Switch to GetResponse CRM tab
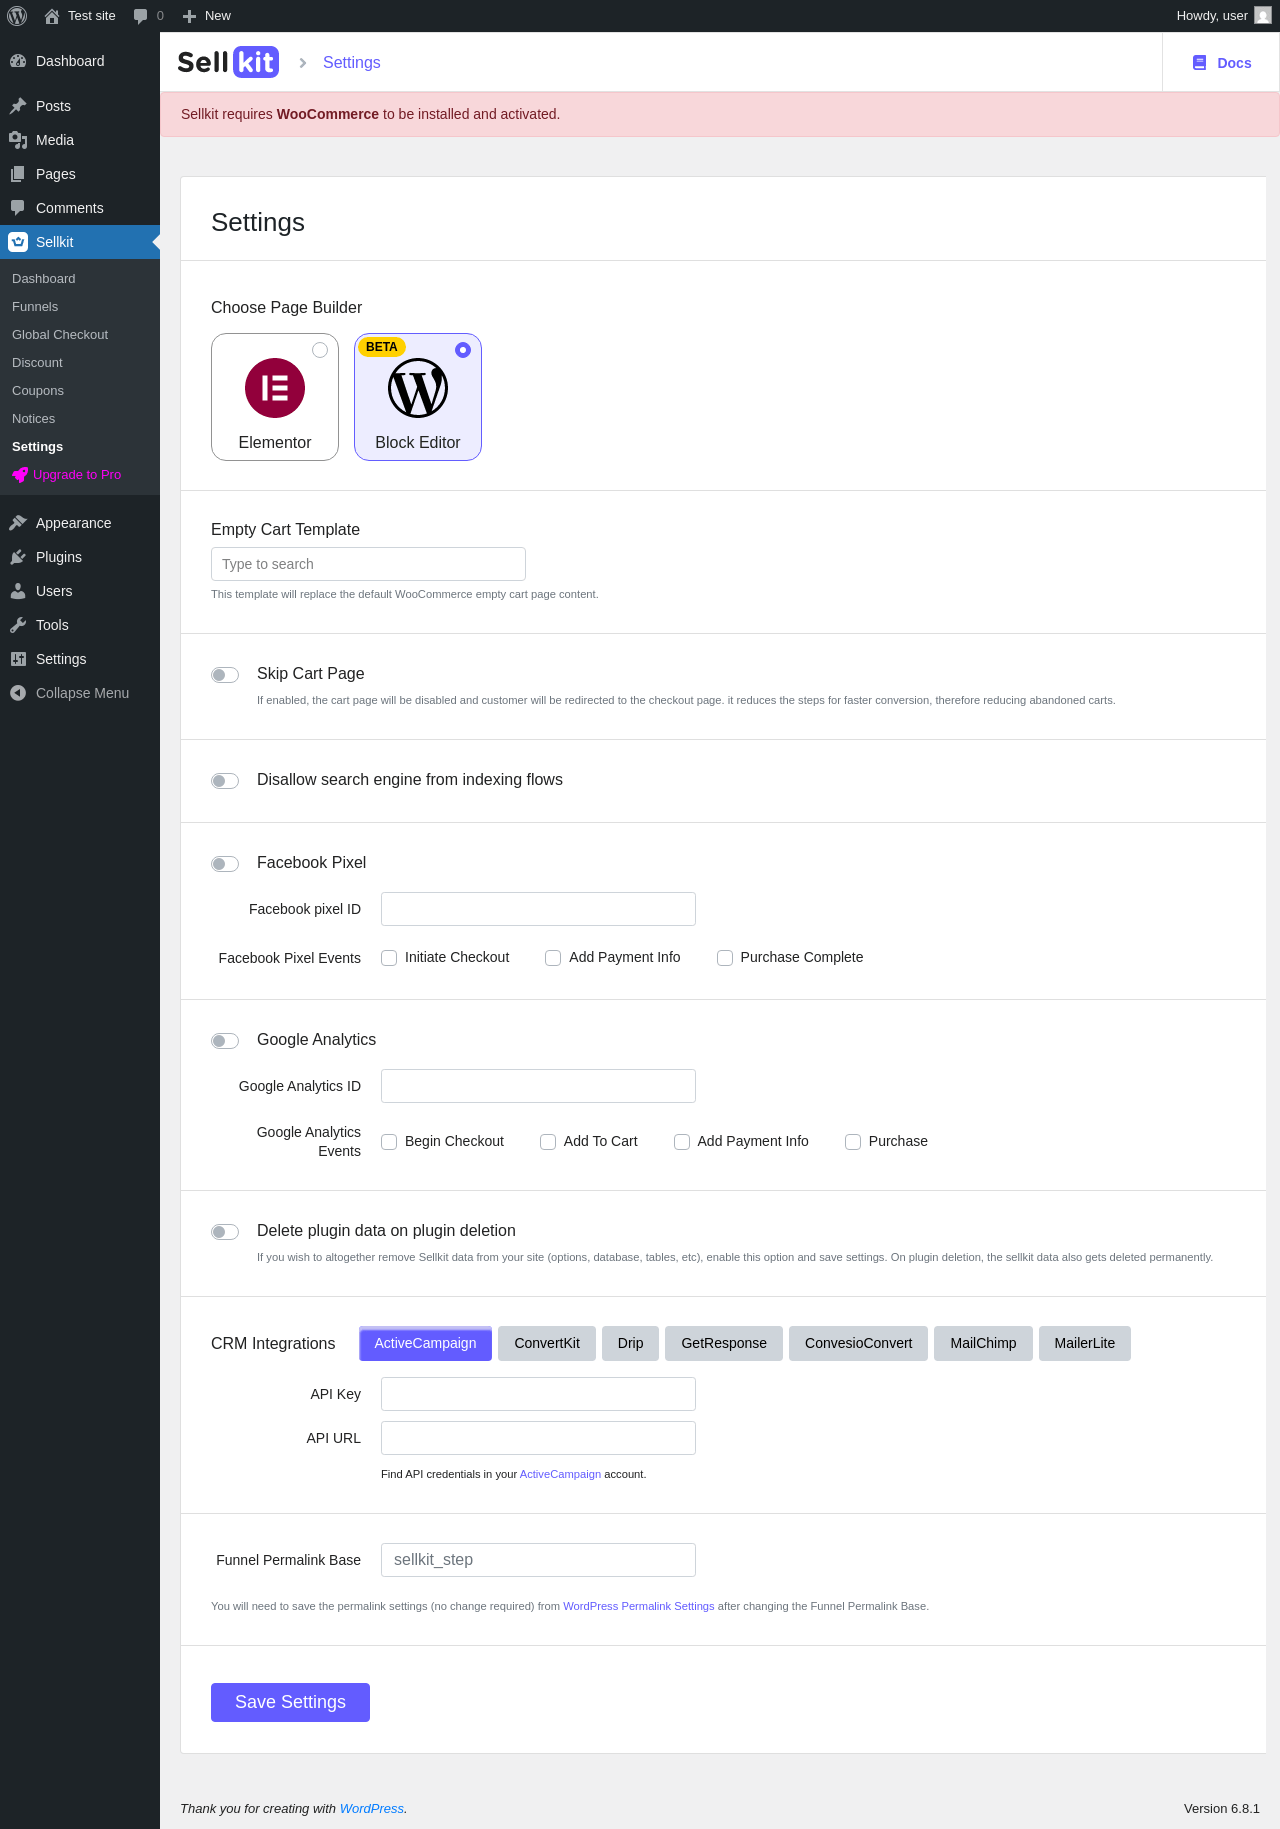This screenshot has height=1829, width=1280. (724, 1343)
